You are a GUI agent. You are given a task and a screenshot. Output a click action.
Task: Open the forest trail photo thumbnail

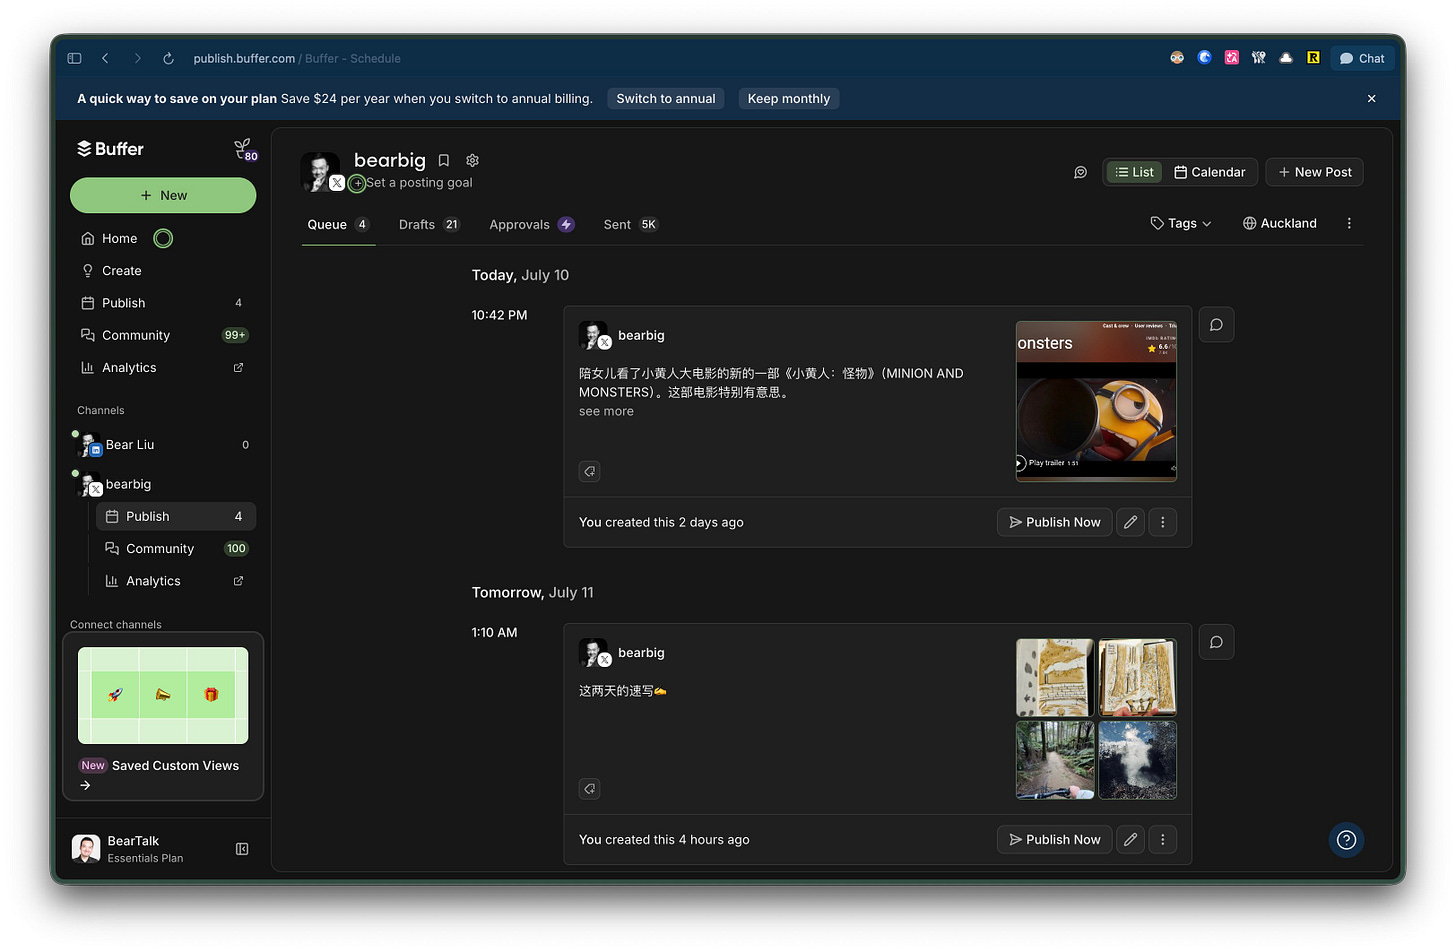click(x=1055, y=760)
